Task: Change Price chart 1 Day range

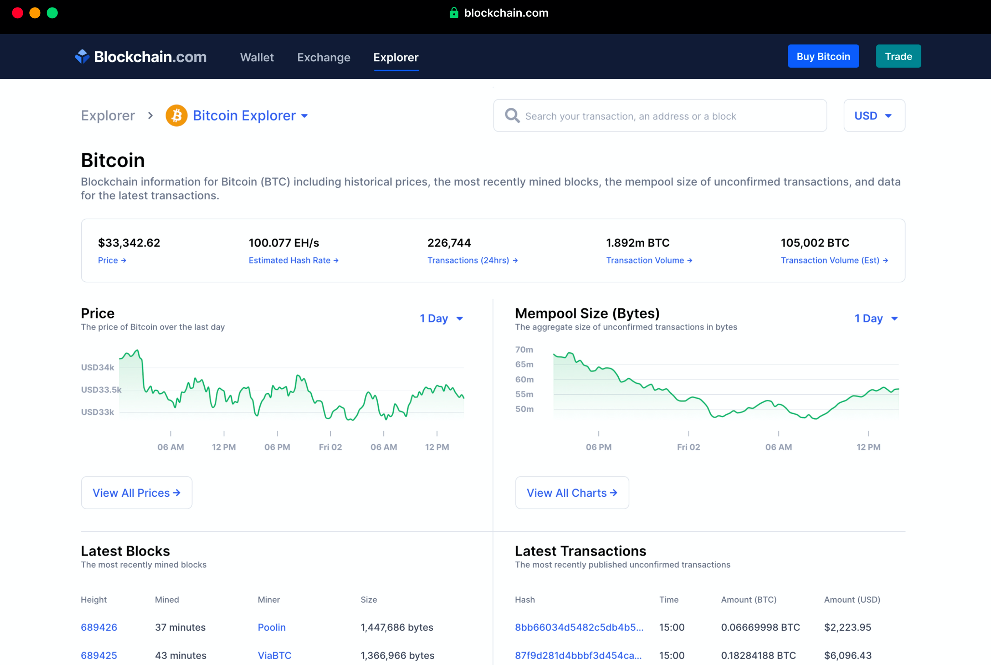Action: 441,319
